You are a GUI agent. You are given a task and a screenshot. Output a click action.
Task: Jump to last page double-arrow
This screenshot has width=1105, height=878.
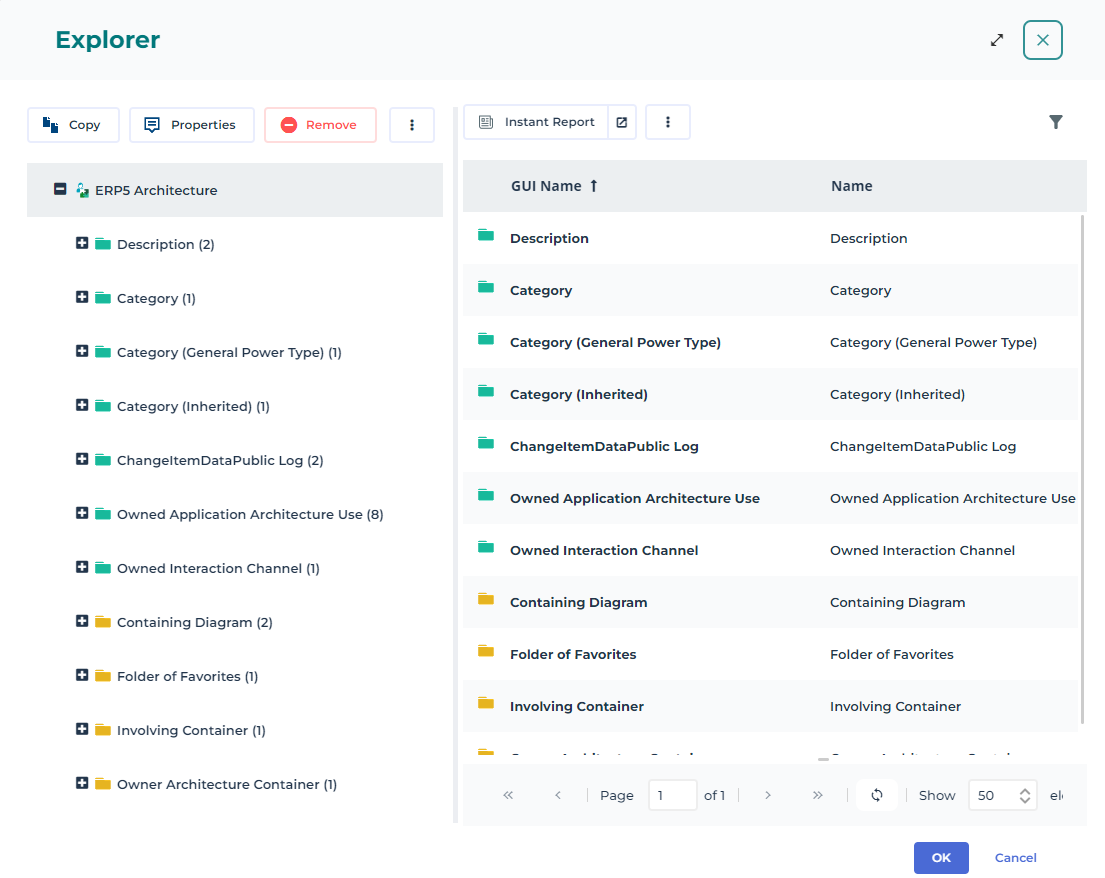coord(817,795)
